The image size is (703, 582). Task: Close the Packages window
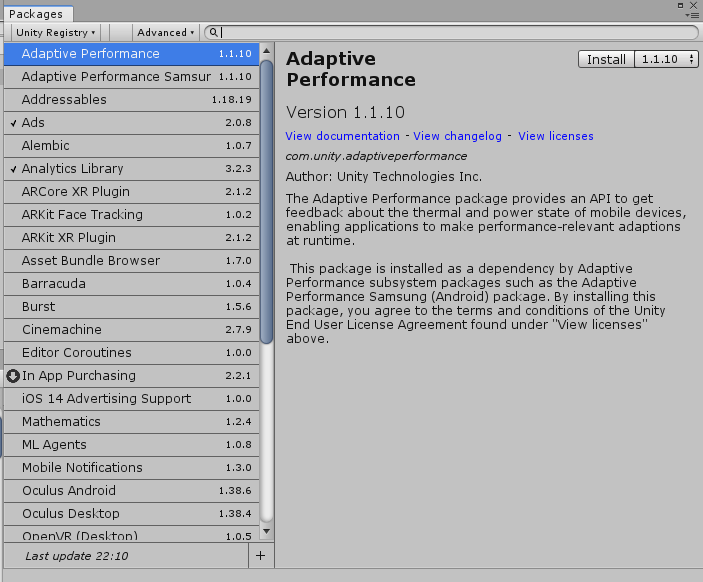pos(694,5)
